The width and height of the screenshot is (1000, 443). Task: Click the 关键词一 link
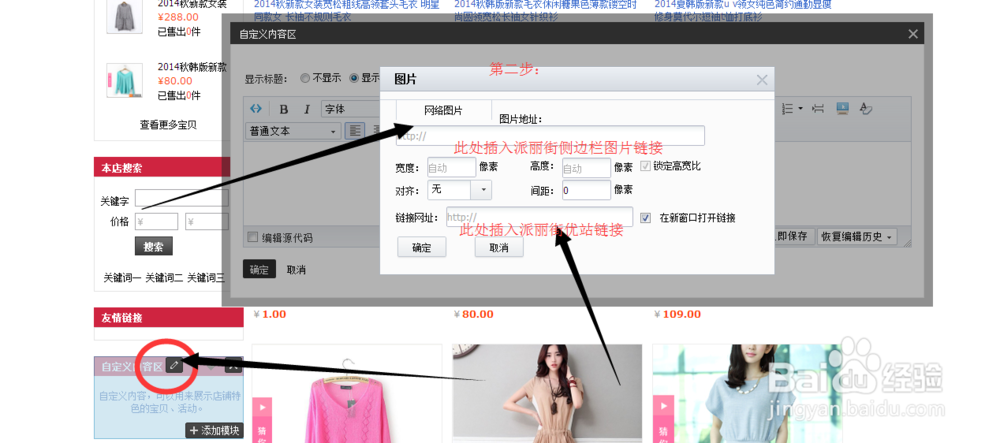point(122,278)
